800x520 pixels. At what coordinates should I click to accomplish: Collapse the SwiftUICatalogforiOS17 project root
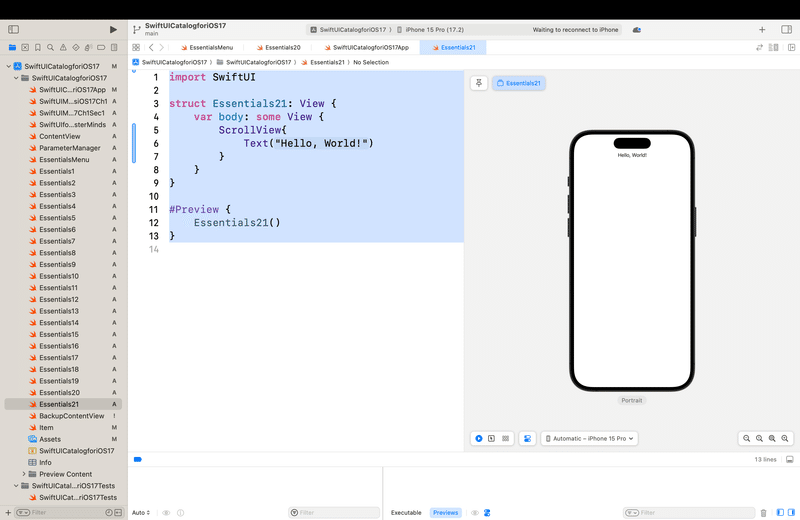coord(9,66)
